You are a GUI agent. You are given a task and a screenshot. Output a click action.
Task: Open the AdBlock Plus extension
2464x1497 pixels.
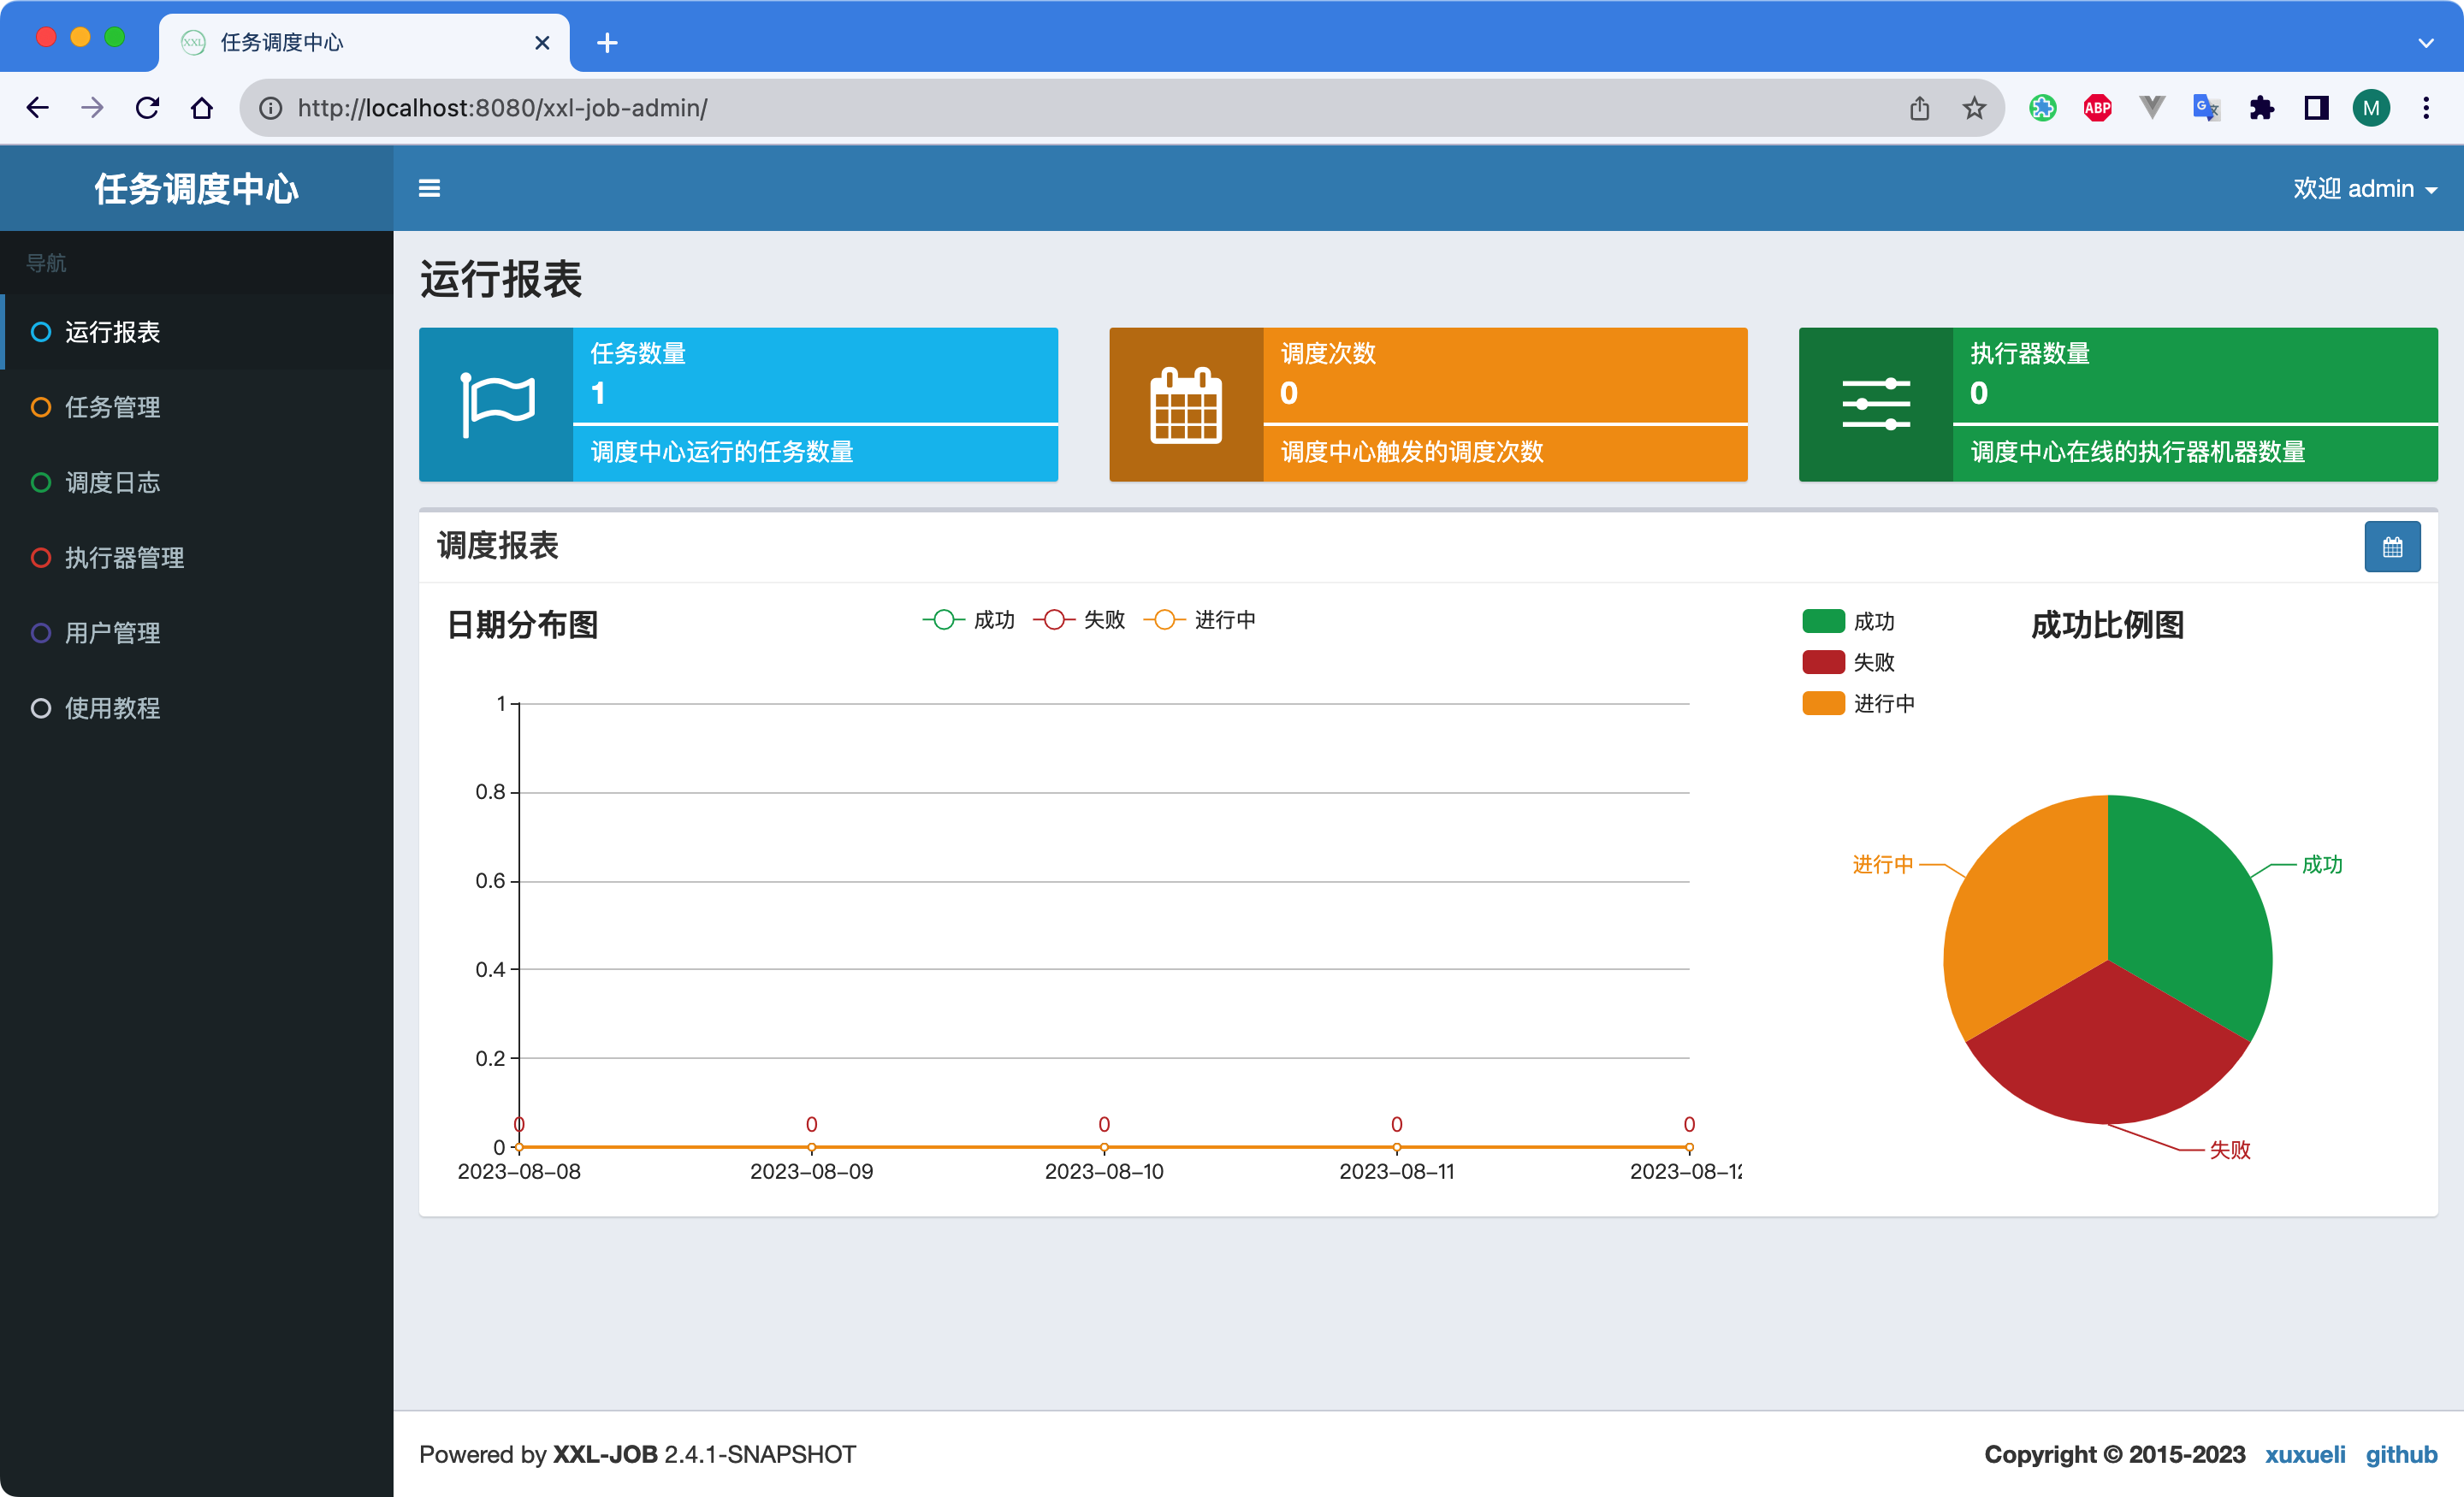[2097, 108]
